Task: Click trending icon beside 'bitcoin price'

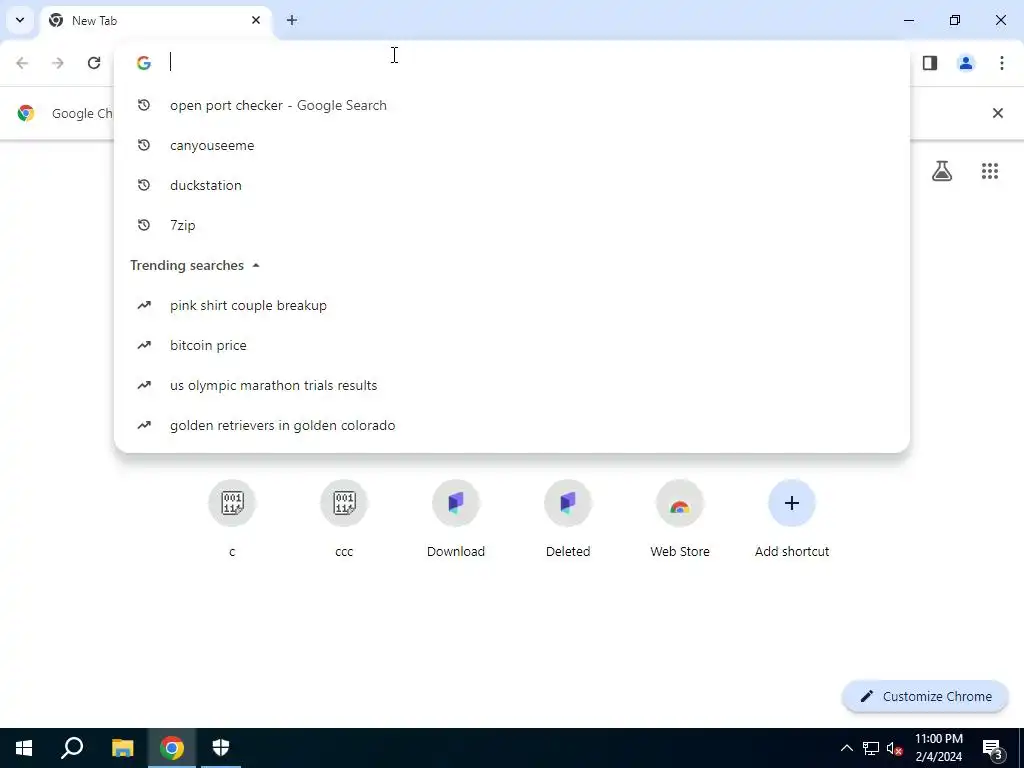Action: [x=144, y=345]
